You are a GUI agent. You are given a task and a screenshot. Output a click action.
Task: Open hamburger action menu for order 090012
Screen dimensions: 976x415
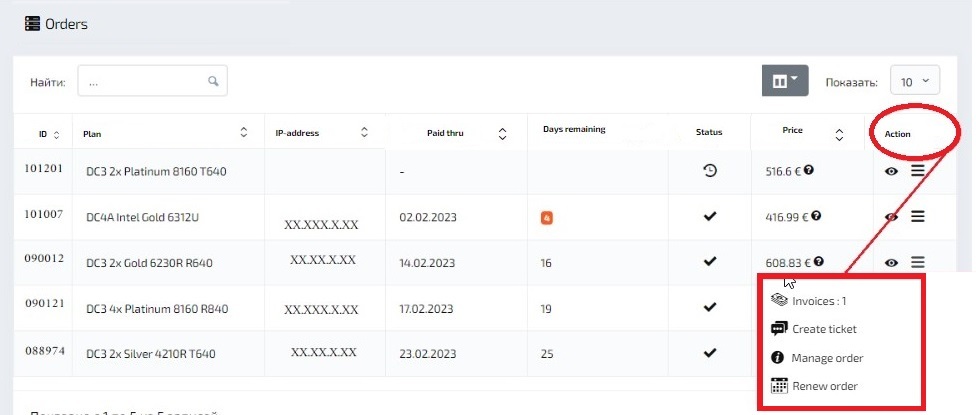[x=917, y=262]
